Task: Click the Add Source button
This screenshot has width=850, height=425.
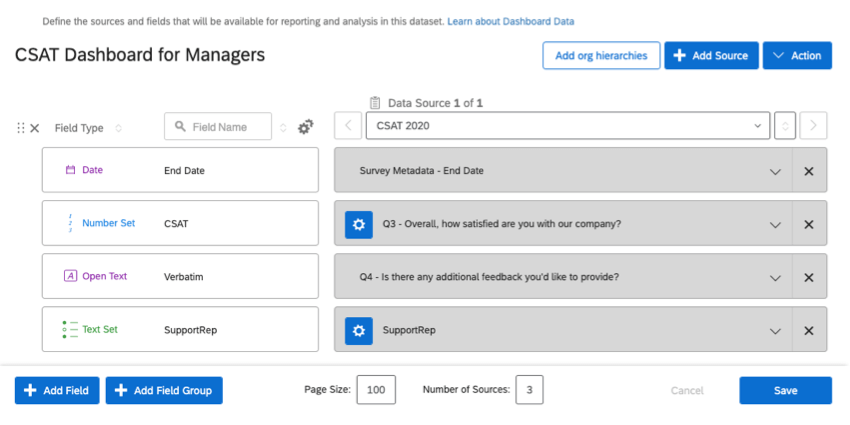Action: (x=710, y=56)
